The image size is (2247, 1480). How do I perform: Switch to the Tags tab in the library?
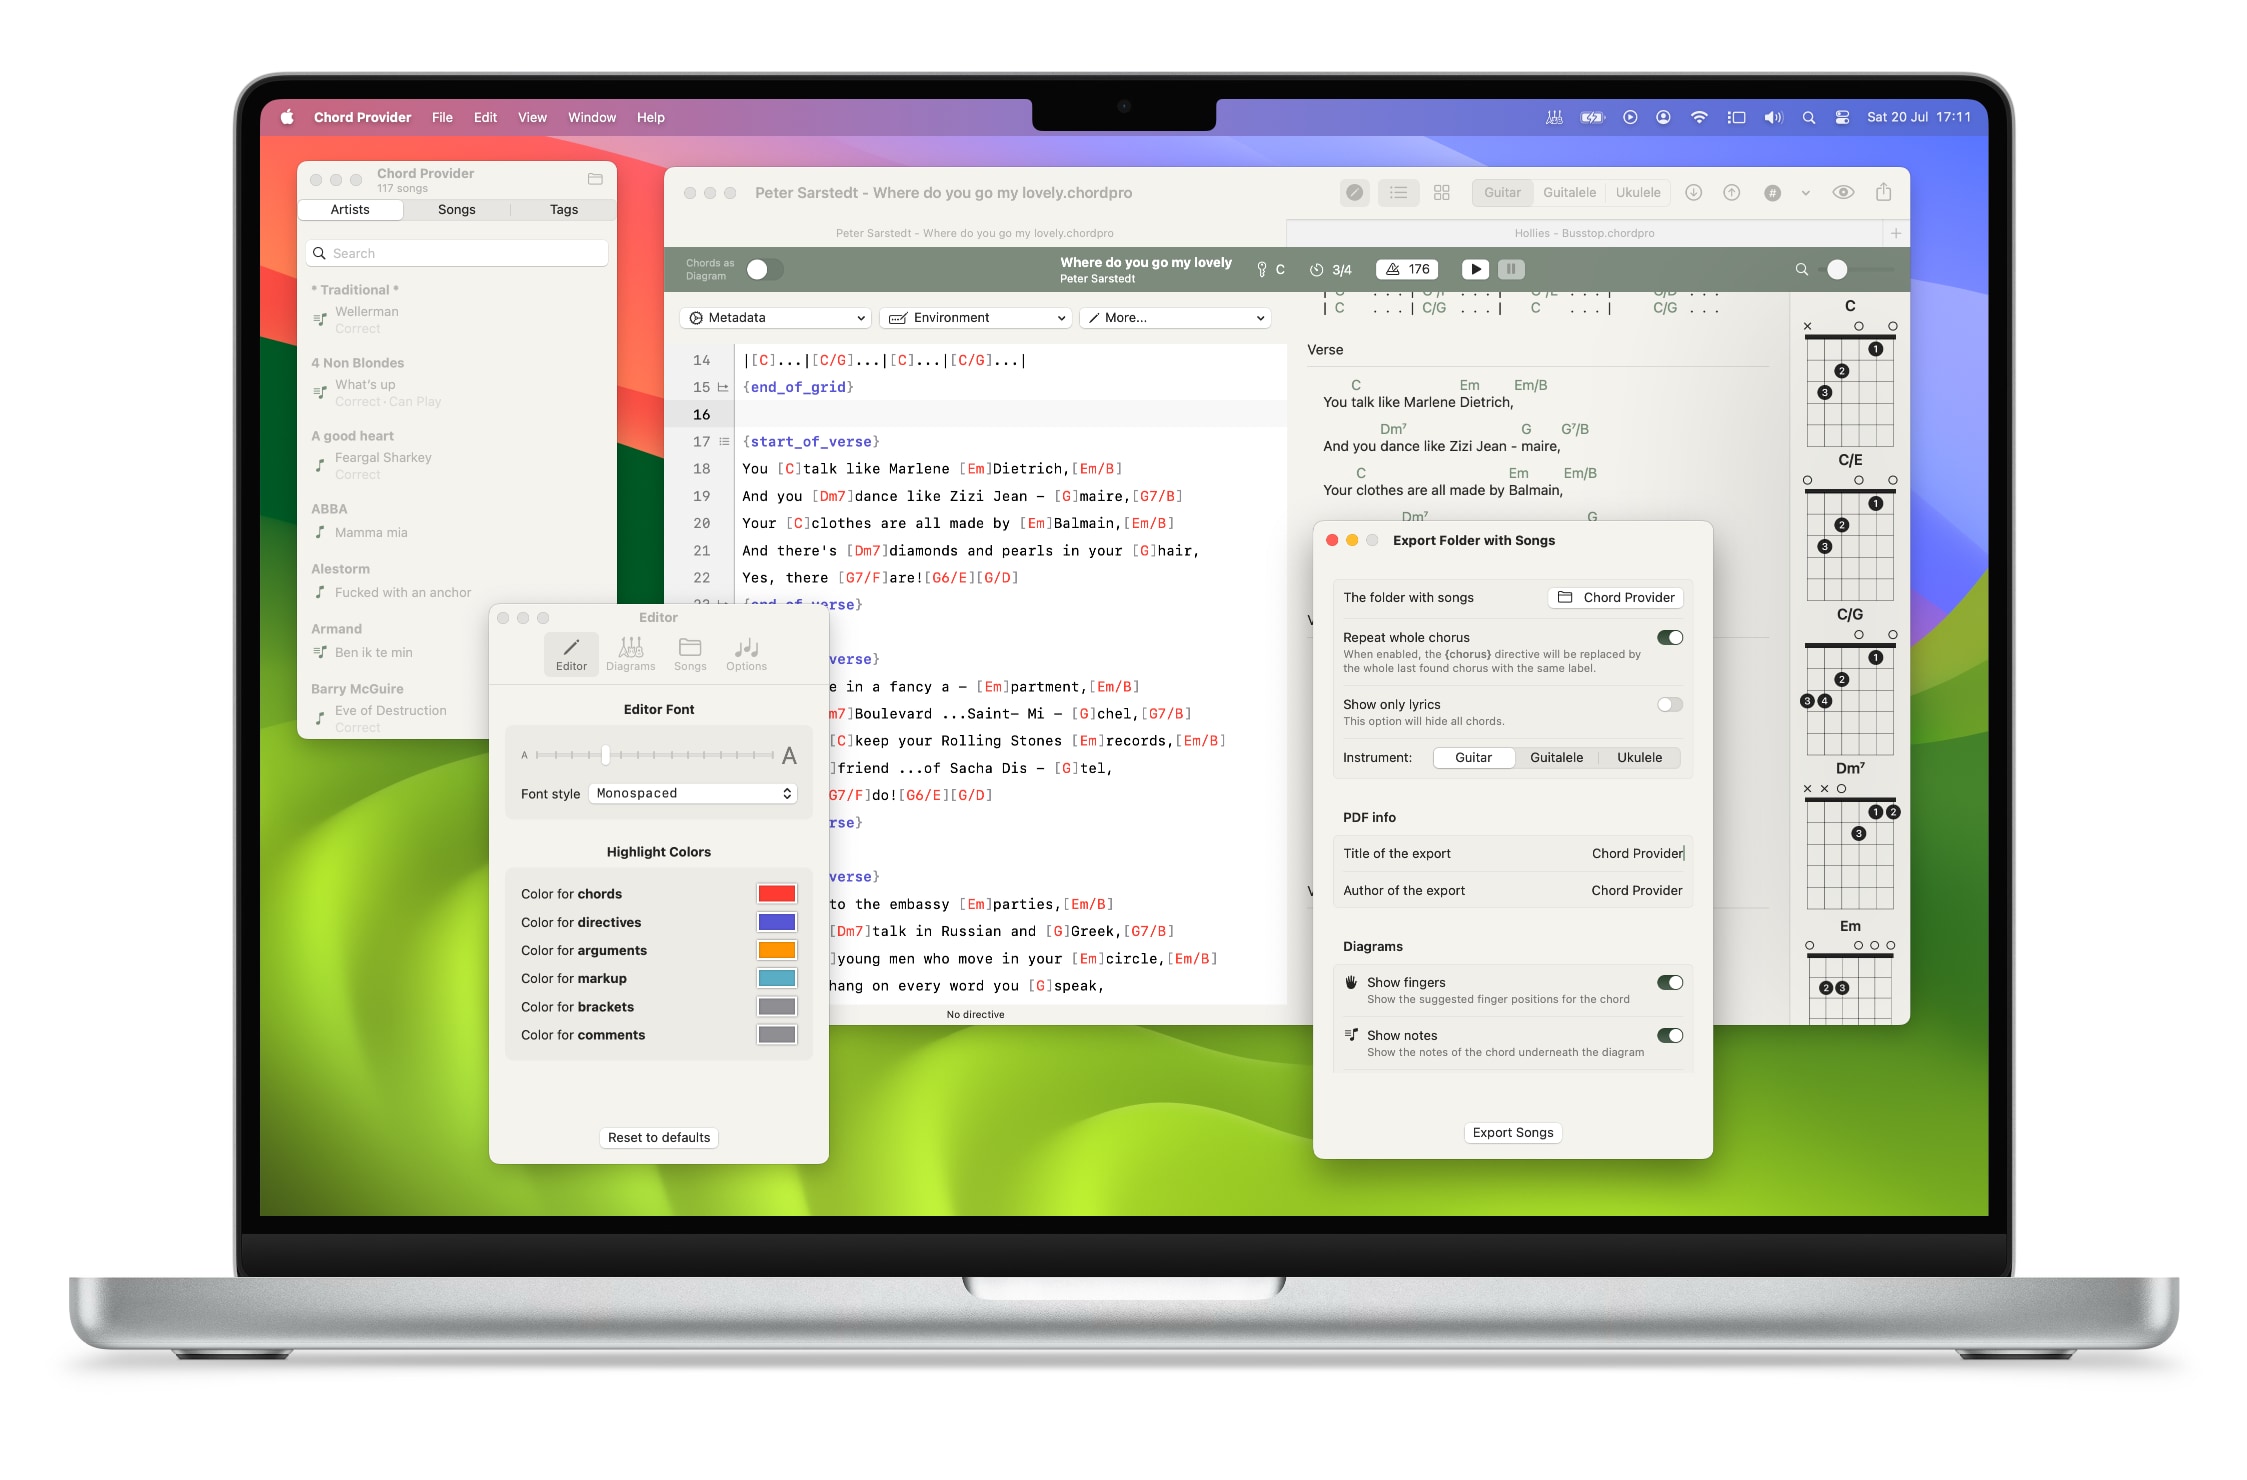tap(563, 209)
